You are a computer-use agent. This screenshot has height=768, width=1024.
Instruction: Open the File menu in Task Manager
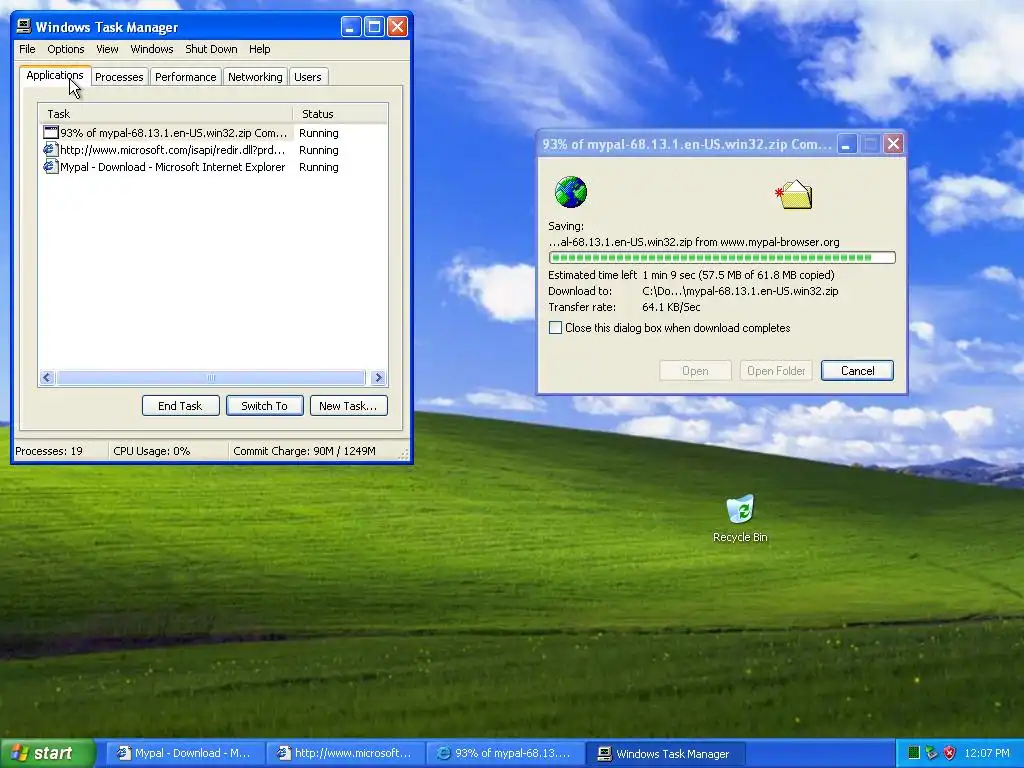tap(27, 49)
